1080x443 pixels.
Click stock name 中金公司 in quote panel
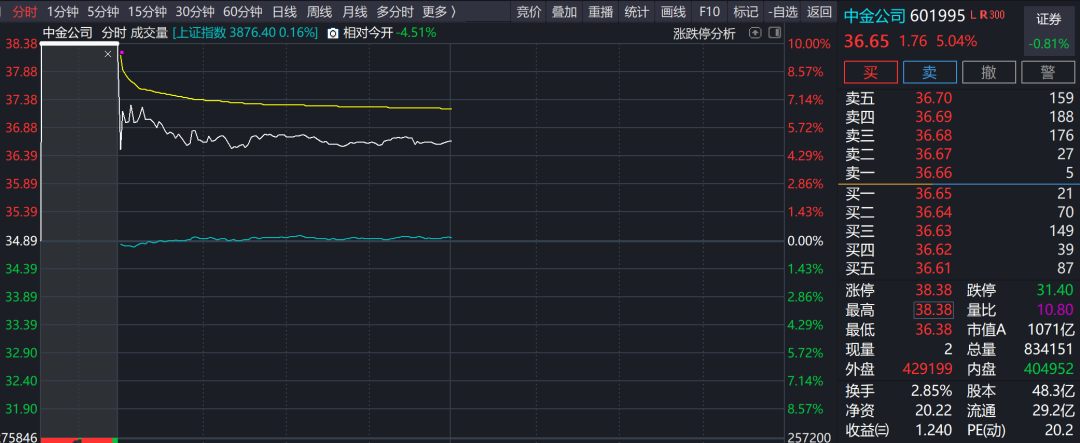(x=875, y=15)
